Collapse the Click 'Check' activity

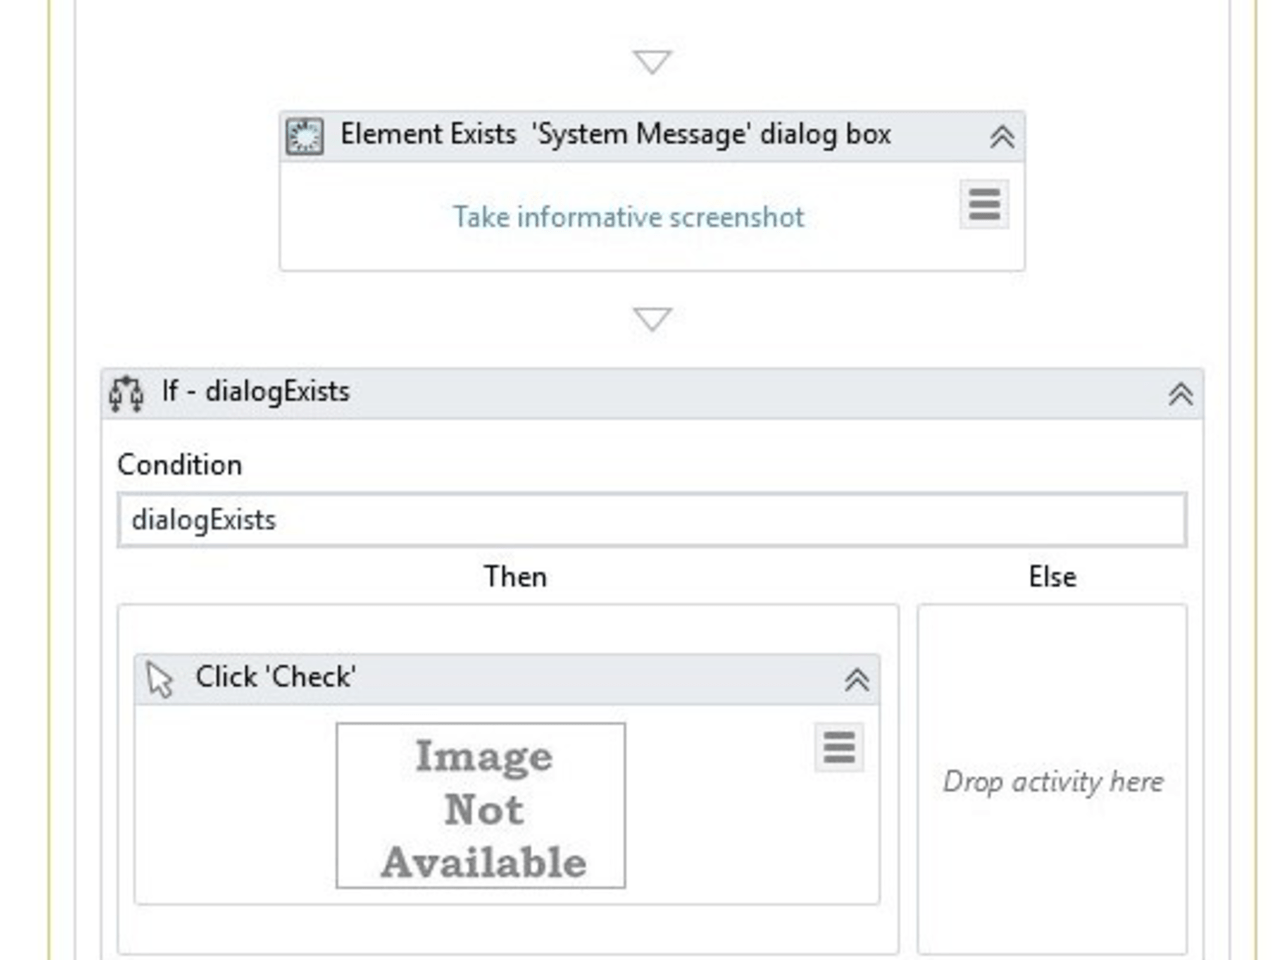(856, 680)
